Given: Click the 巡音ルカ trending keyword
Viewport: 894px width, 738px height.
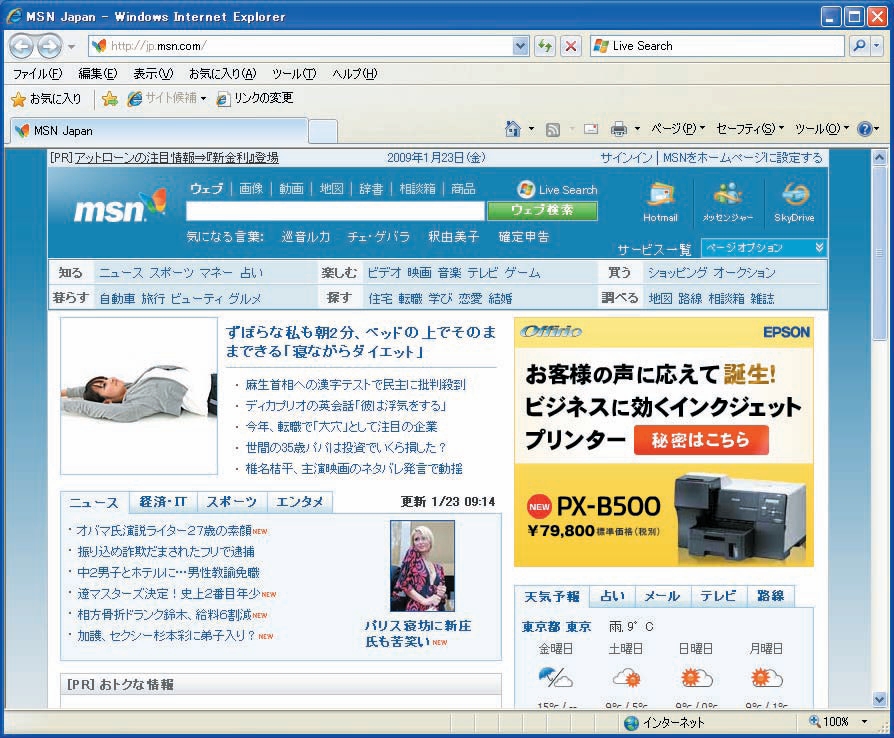Looking at the screenshot, I should (306, 237).
